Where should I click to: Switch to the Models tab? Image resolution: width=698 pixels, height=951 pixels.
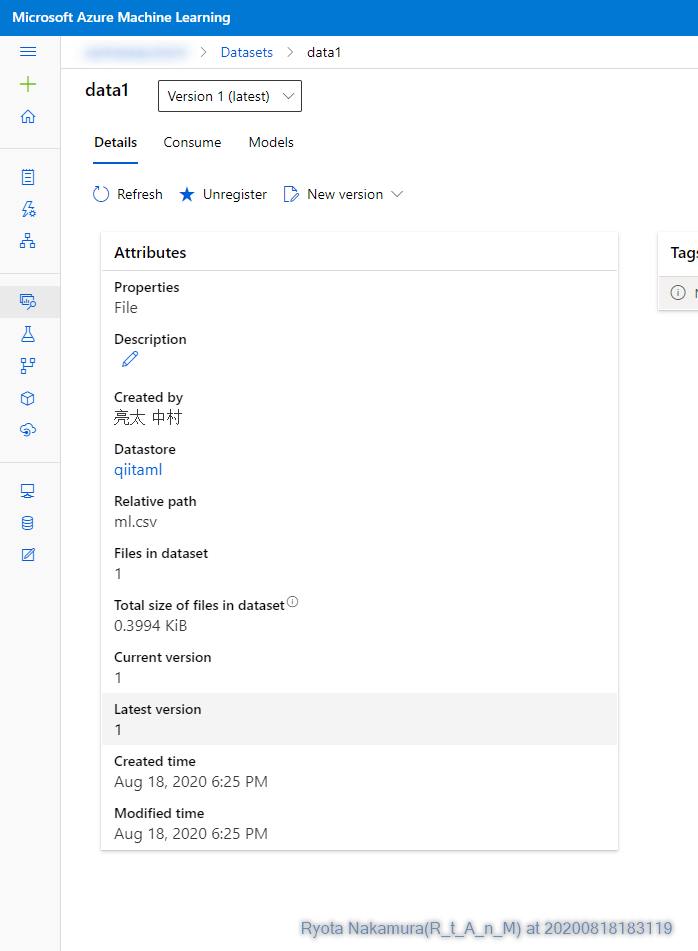[x=271, y=143]
